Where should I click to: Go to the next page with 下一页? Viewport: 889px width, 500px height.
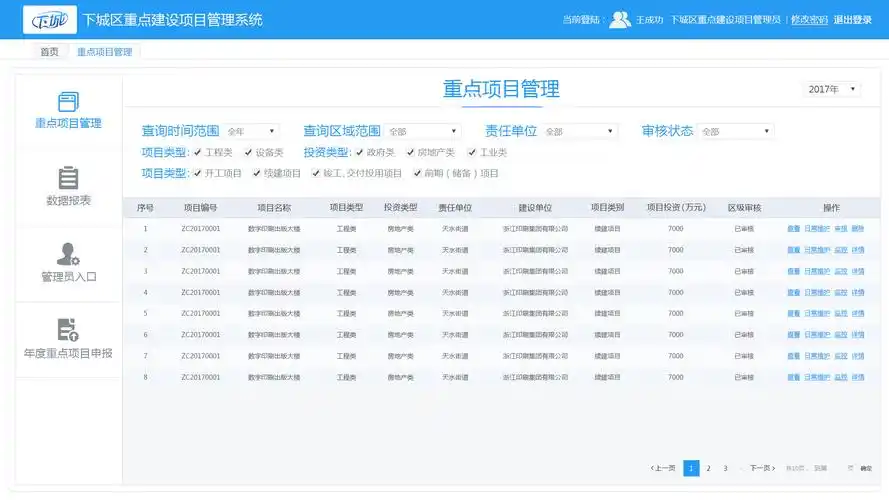pos(762,468)
